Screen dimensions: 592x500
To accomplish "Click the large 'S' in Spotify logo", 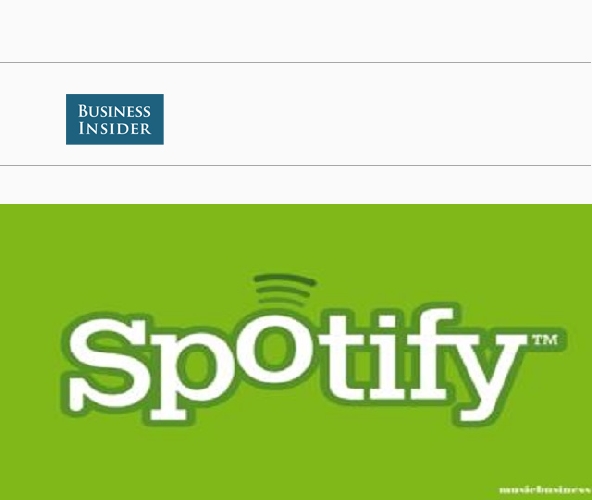I will coord(109,365).
